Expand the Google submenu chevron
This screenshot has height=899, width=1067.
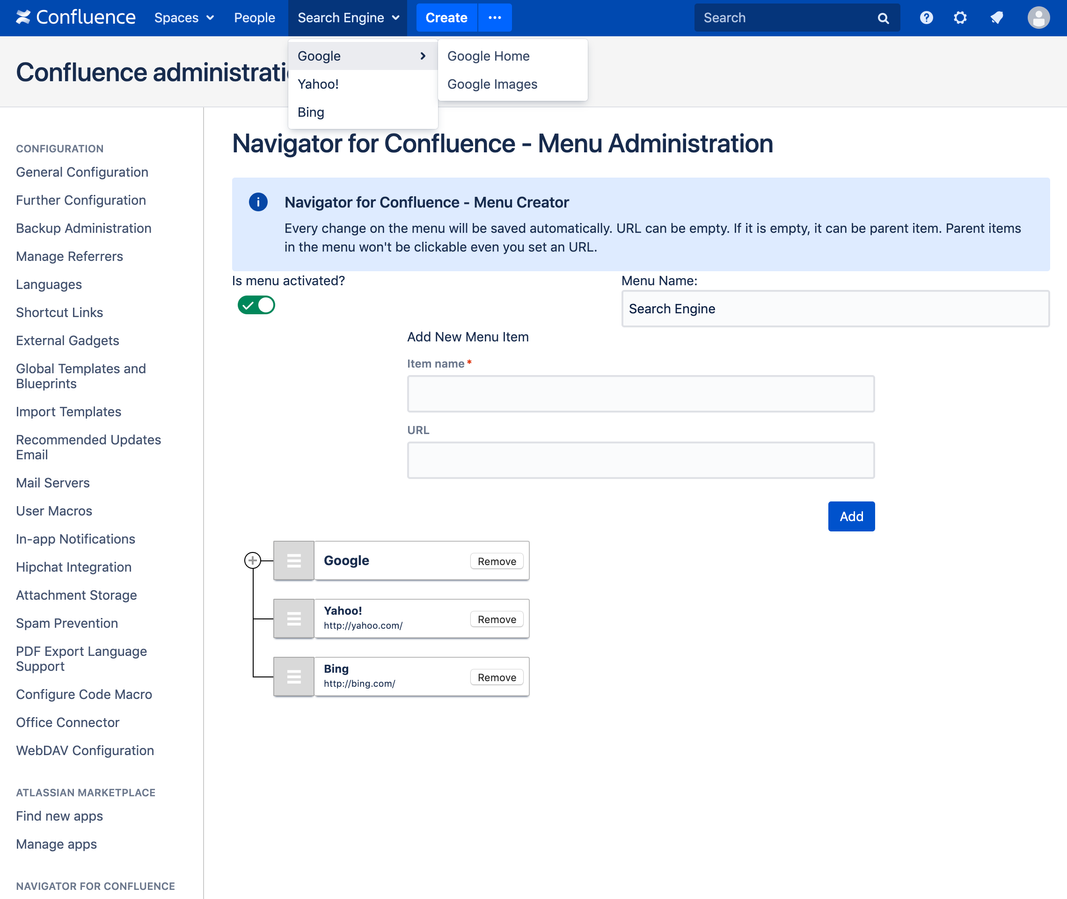click(423, 56)
